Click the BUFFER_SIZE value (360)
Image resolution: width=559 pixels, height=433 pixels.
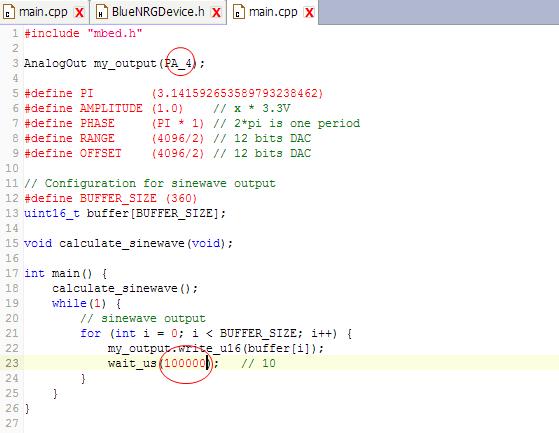tap(181, 198)
